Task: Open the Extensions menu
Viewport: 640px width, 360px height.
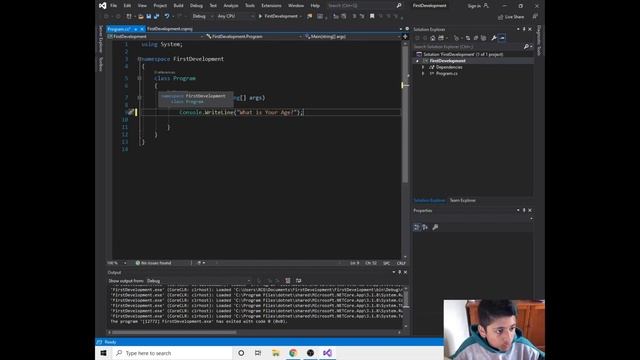Action: [x=271, y=6]
